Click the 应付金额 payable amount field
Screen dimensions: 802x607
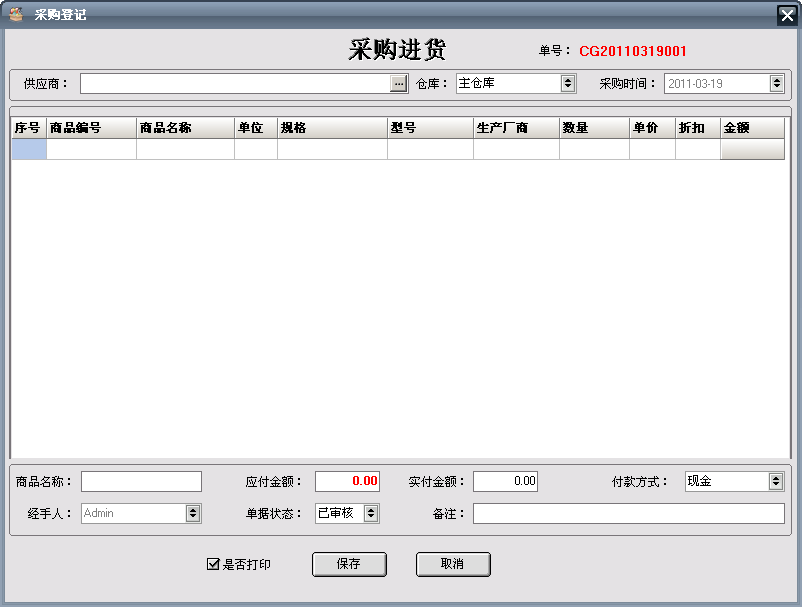347,482
